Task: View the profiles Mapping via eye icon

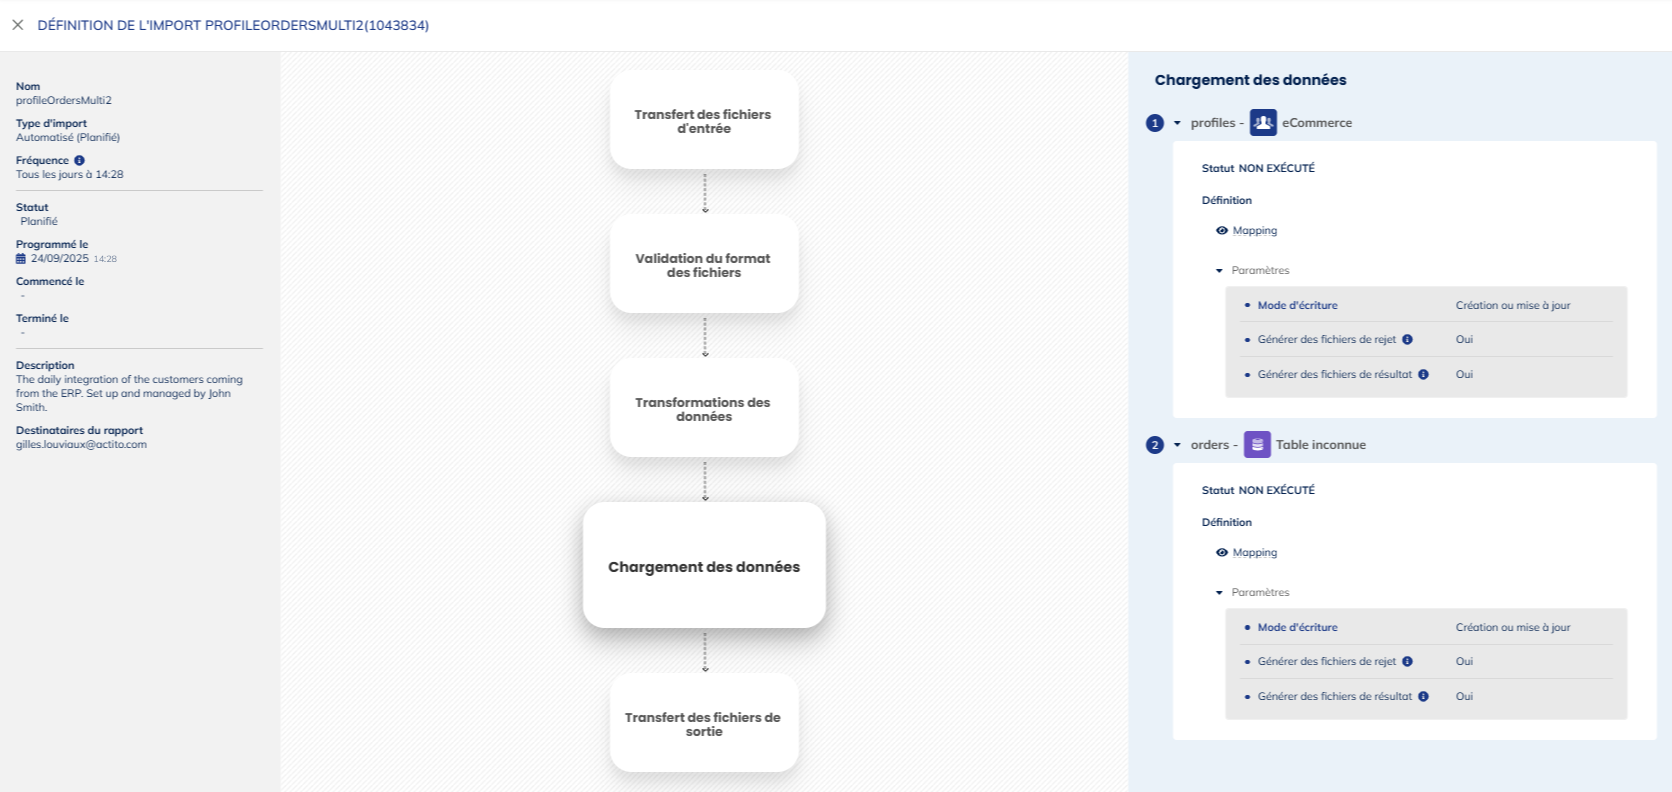Action: tap(1222, 231)
